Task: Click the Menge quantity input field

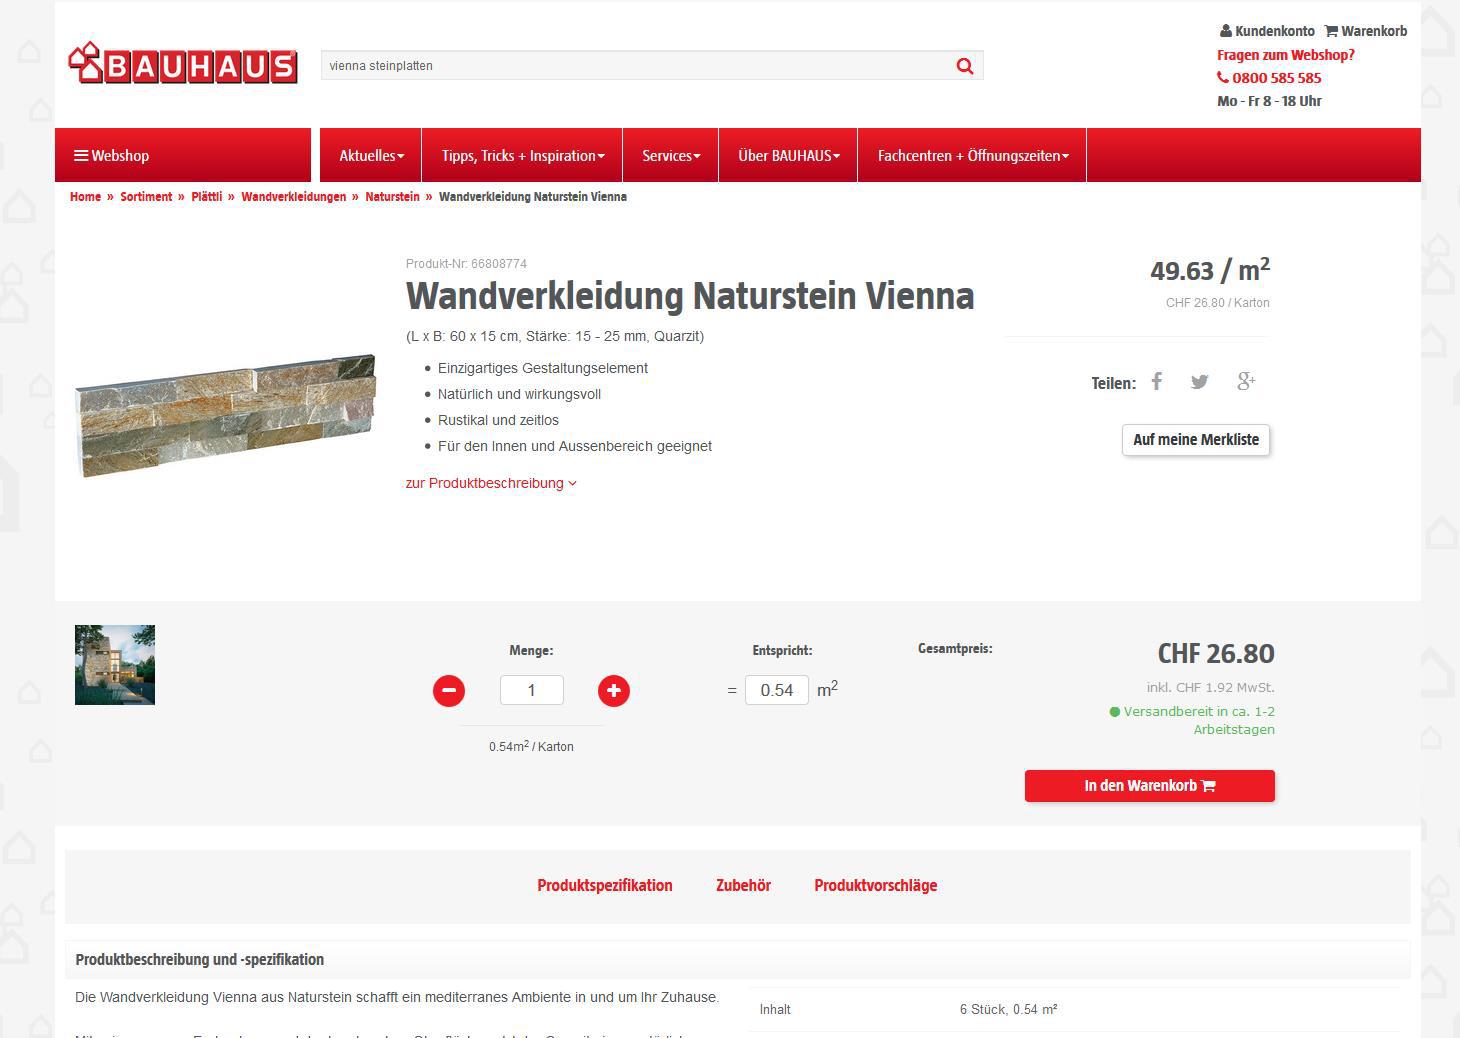Action: 532,690
